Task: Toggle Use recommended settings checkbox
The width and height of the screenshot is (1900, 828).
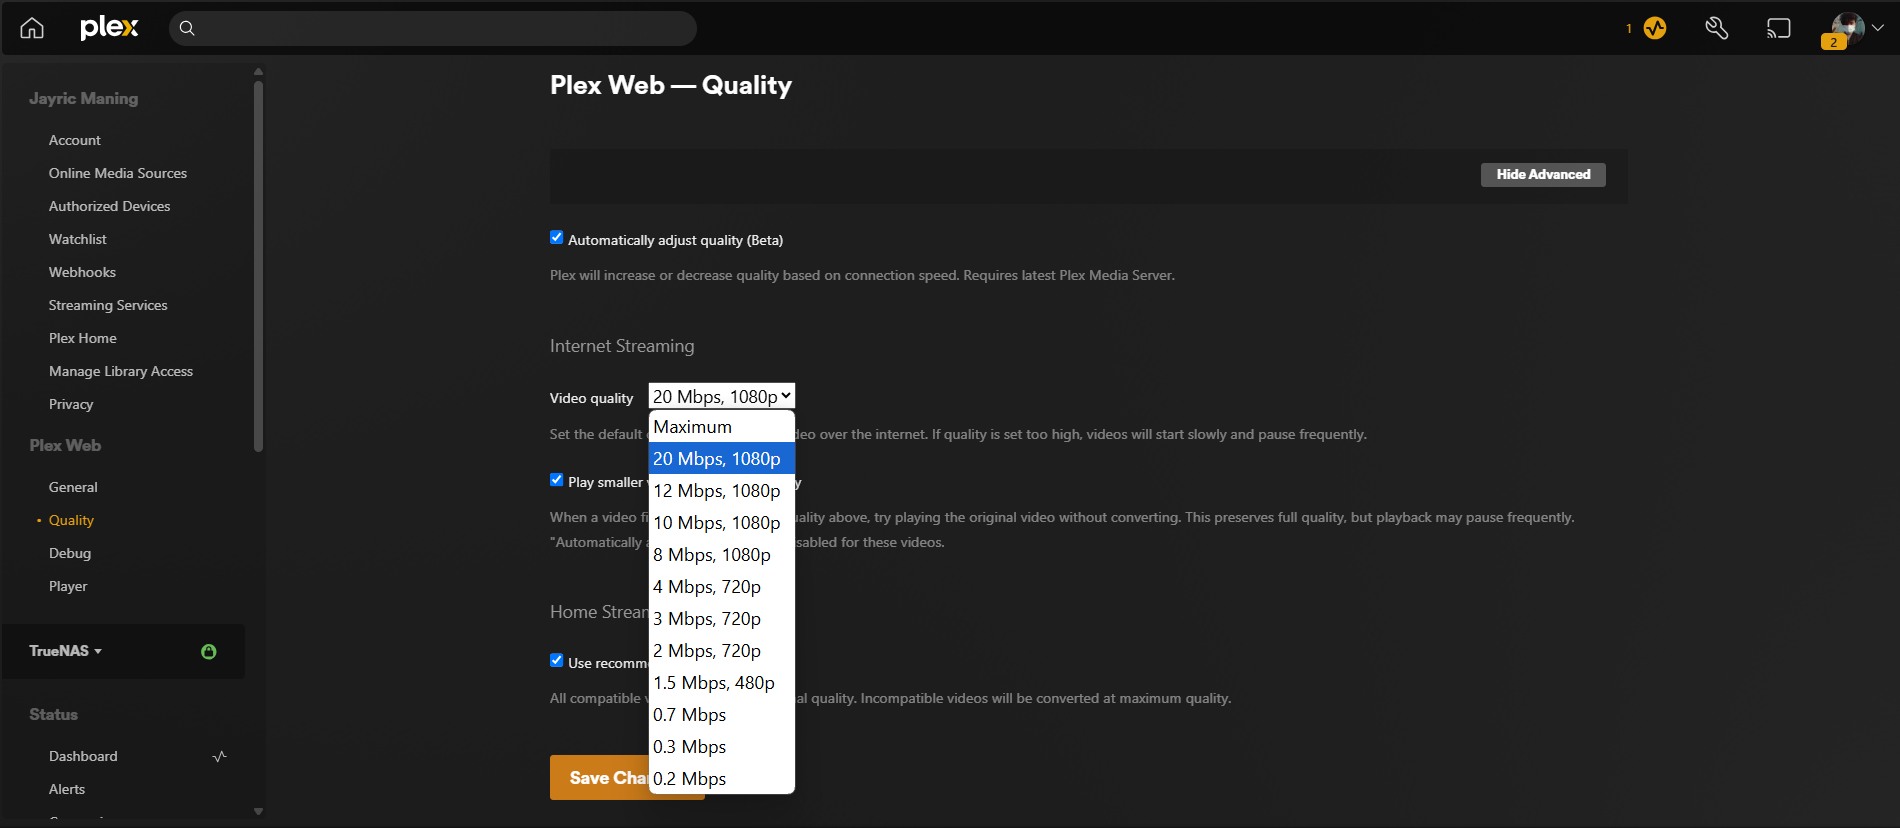Action: click(x=557, y=661)
